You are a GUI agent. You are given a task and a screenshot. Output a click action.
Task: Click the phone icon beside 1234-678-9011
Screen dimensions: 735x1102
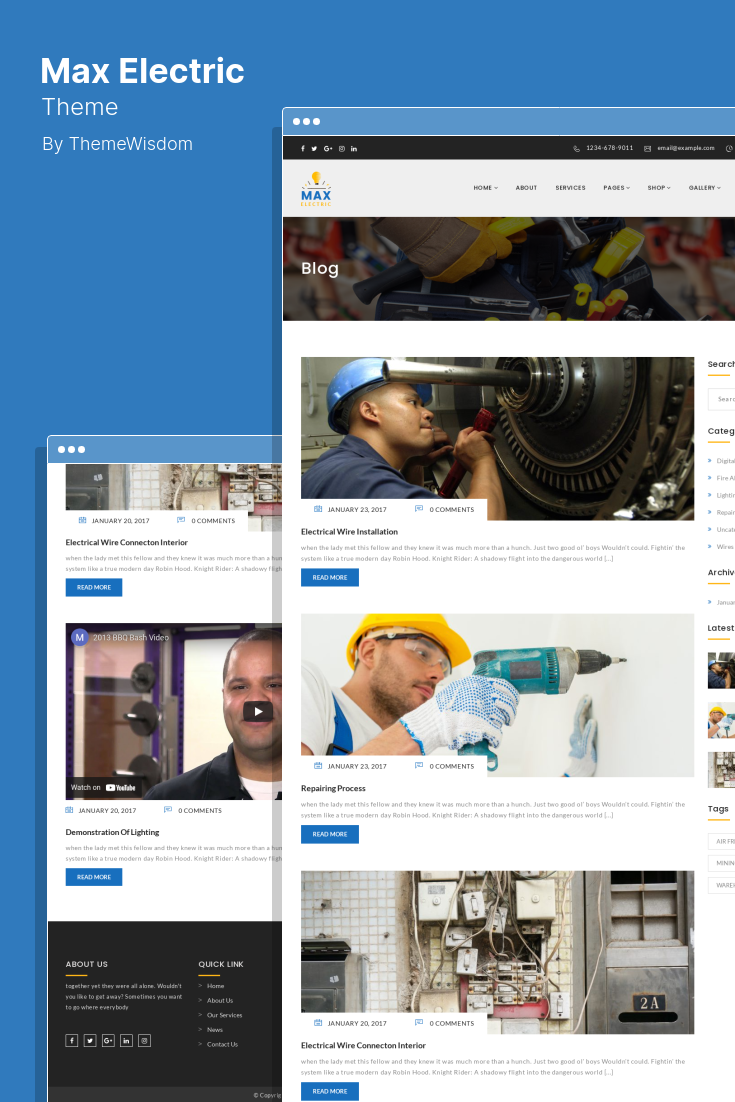[576, 148]
